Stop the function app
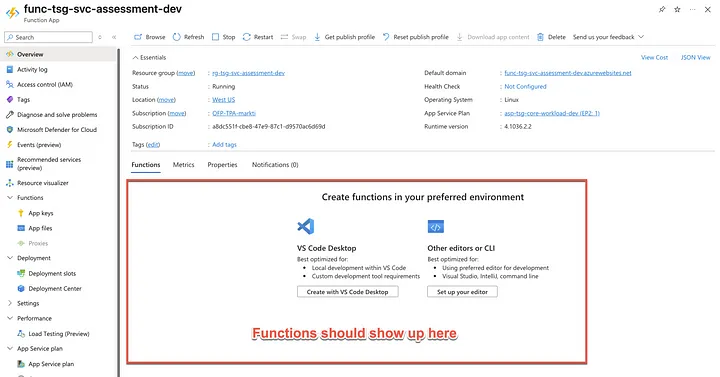 224,37
